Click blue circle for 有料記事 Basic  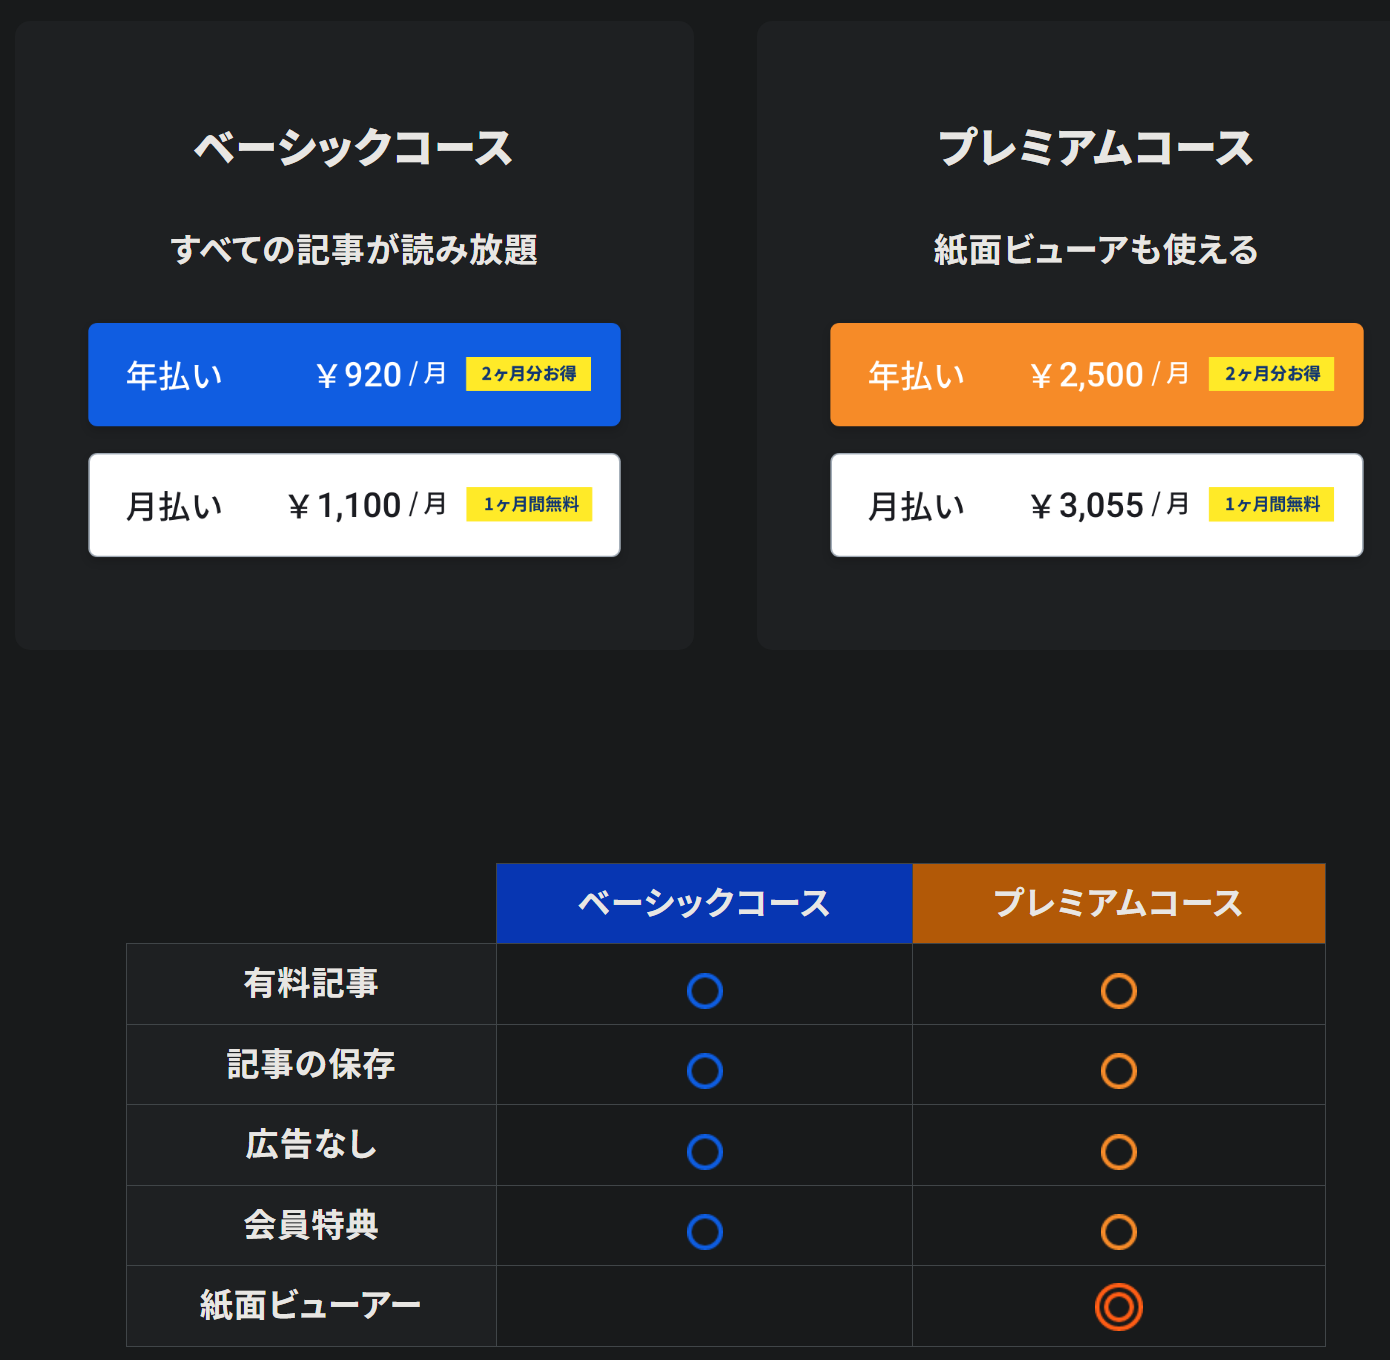[705, 991]
